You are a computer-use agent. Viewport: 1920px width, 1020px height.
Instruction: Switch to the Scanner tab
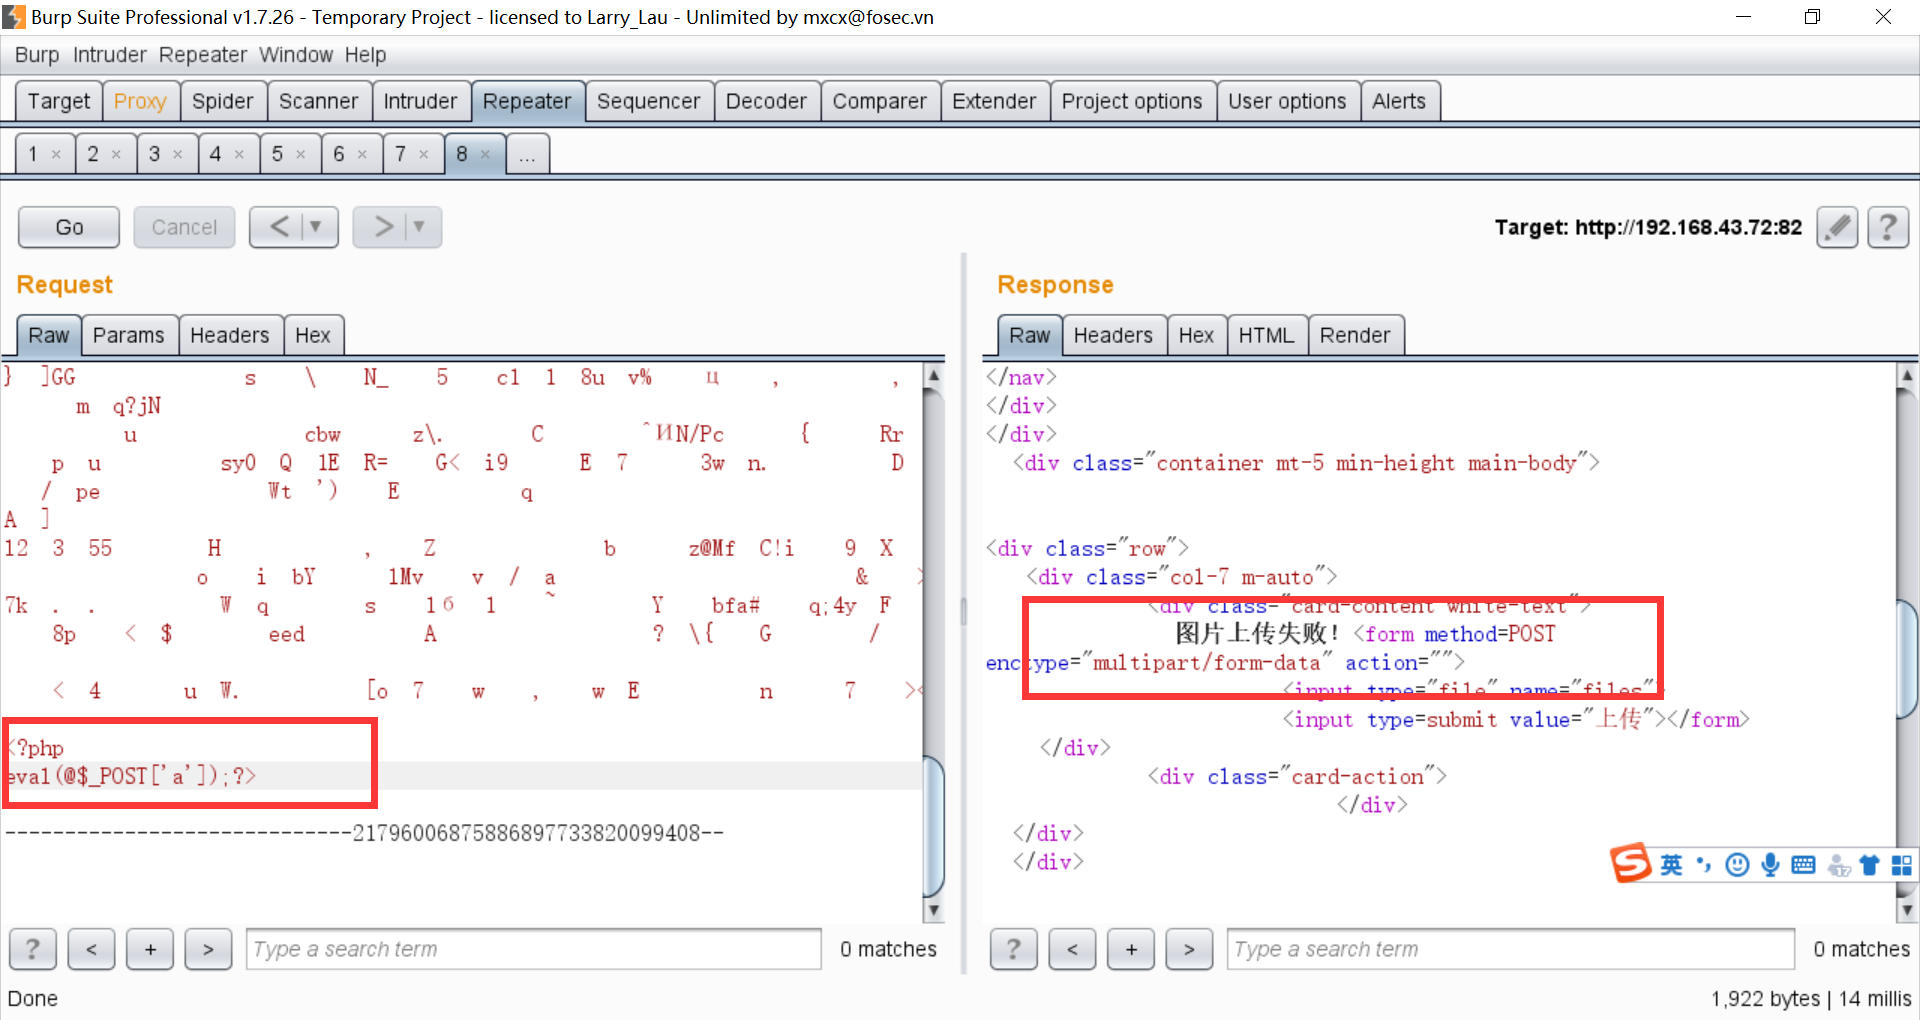tap(318, 101)
